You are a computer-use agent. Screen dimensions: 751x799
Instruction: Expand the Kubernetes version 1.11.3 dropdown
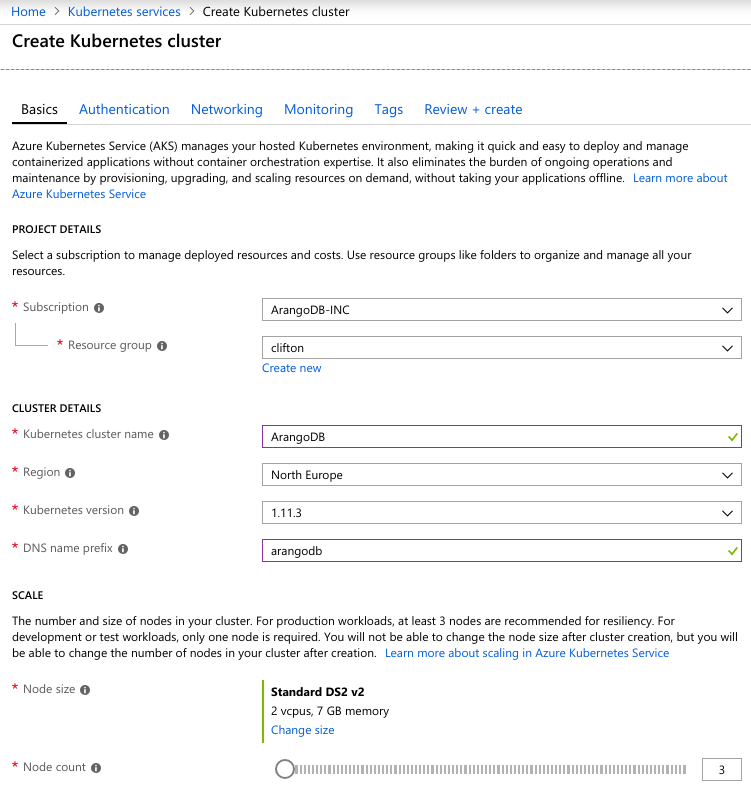tap(501, 513)
